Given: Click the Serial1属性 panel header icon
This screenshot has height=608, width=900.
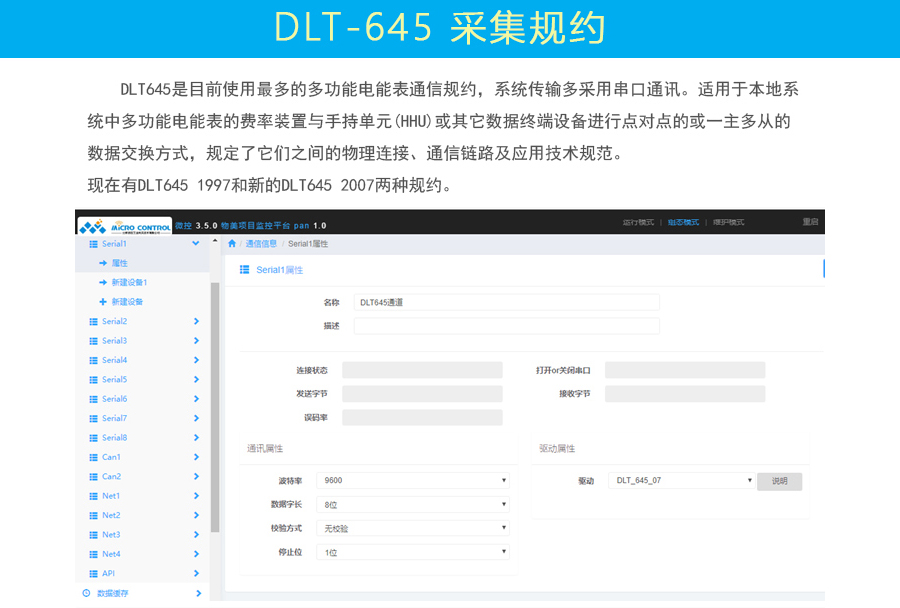Looking at the screenshot, I should [244, 269].
